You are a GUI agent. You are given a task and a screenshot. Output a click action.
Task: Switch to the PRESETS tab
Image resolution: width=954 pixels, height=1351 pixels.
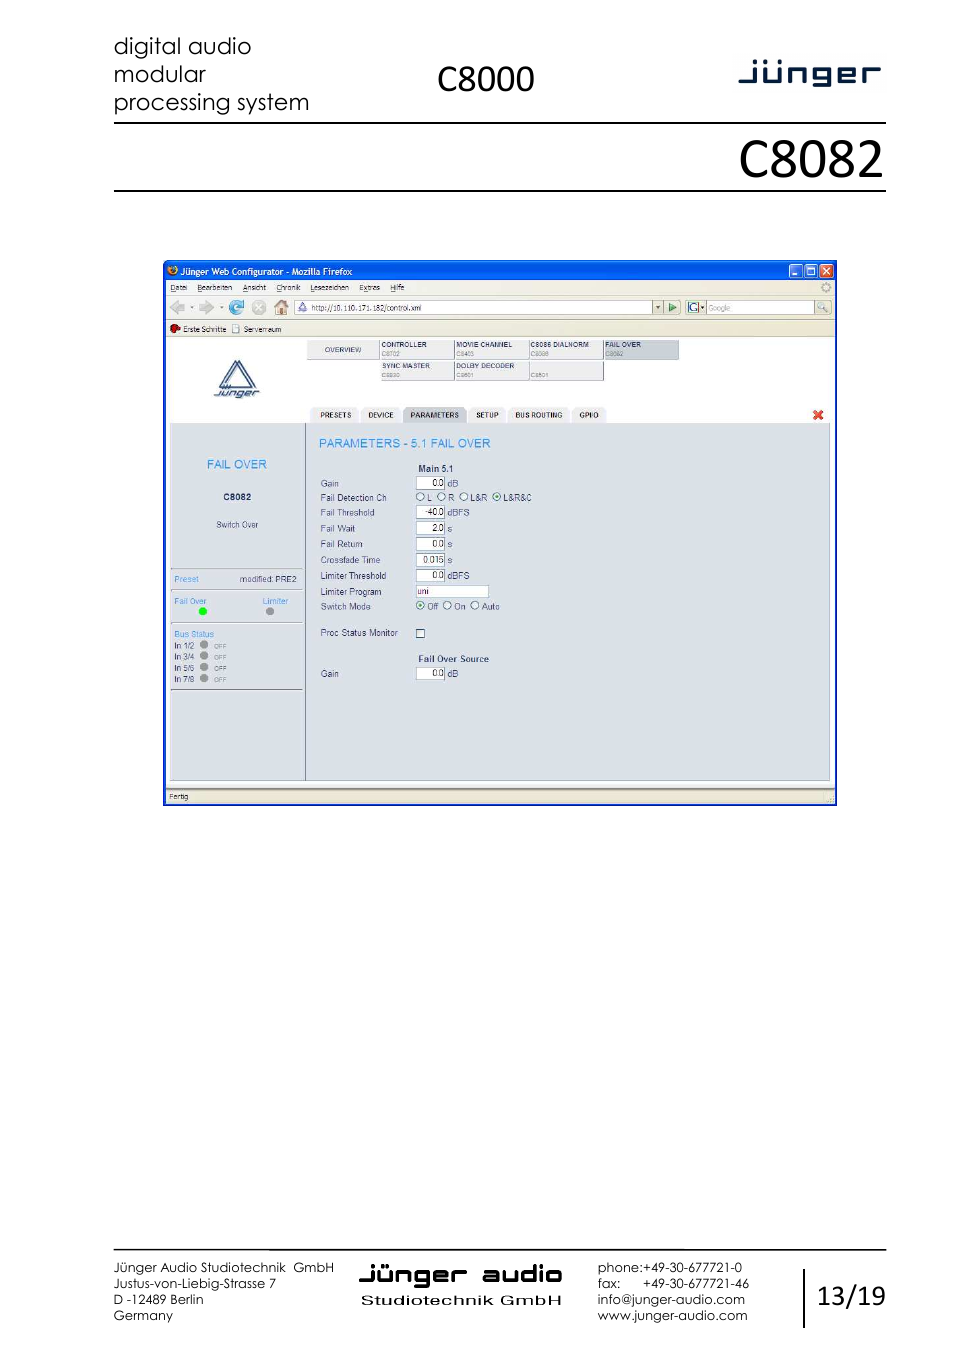click(336, 415)
